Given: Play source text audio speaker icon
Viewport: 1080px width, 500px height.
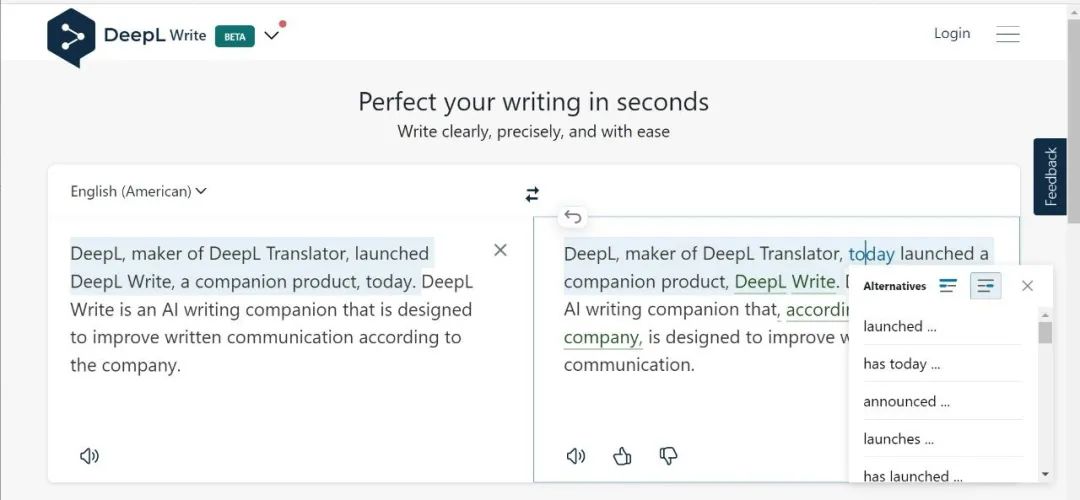Looking at the screenshot, I should coord(89,456).
